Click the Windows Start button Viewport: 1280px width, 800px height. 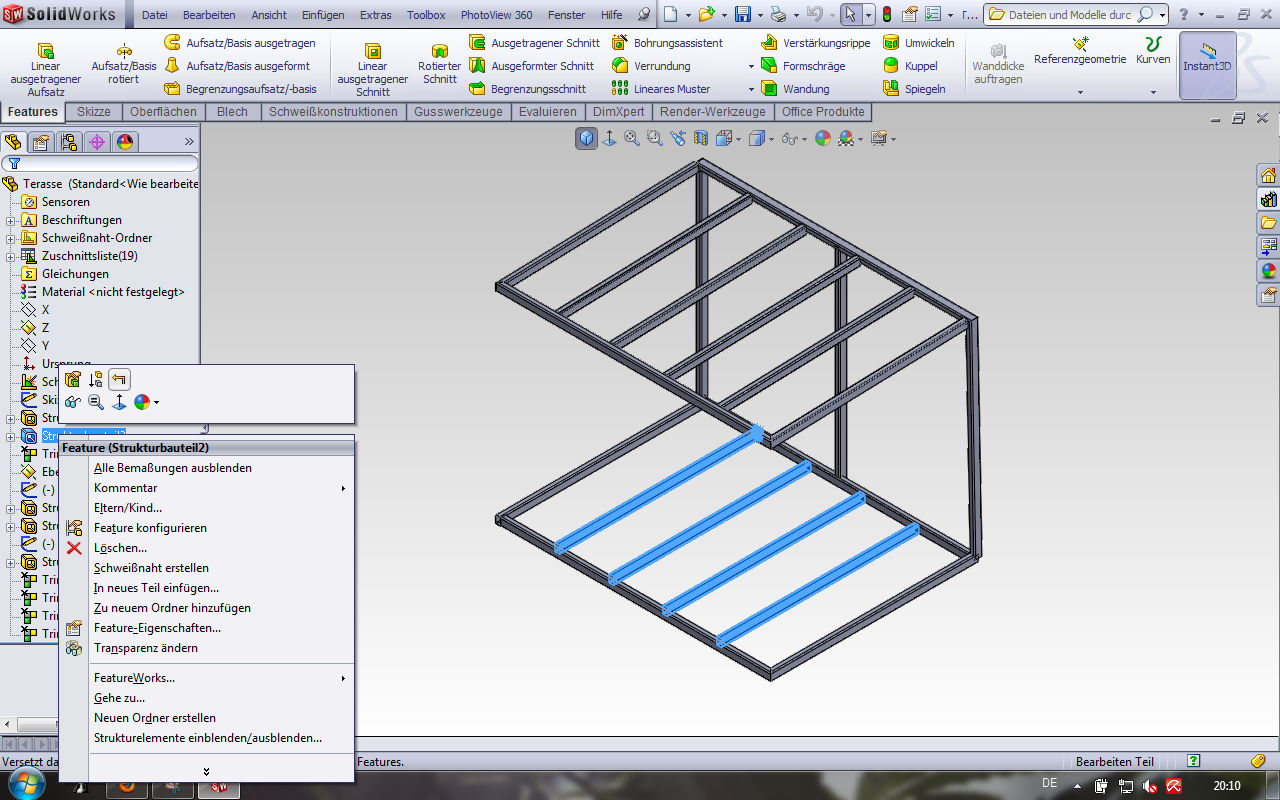click(28, 783)
